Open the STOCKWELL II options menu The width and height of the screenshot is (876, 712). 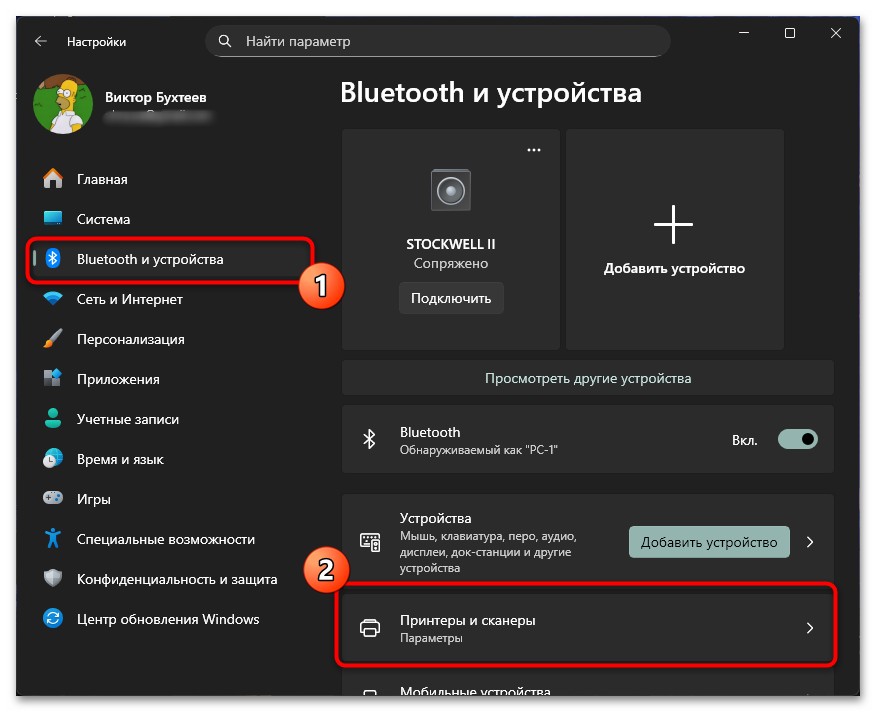pos(533,148)
